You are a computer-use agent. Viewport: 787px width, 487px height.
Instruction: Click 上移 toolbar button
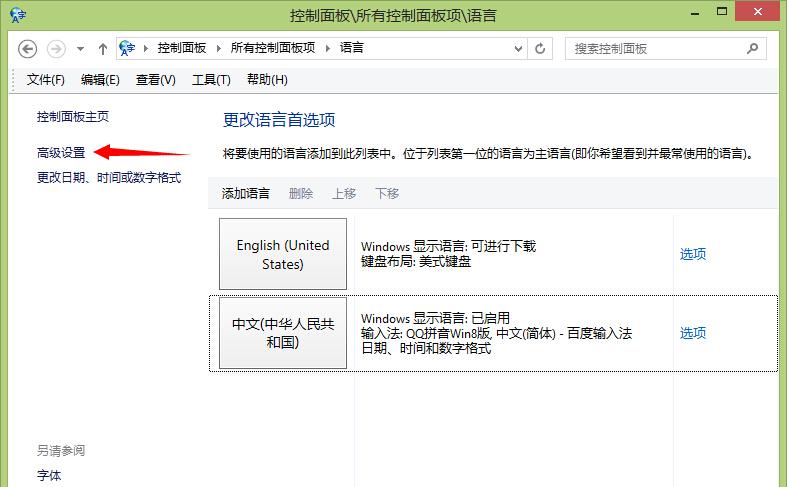[344, 193]
